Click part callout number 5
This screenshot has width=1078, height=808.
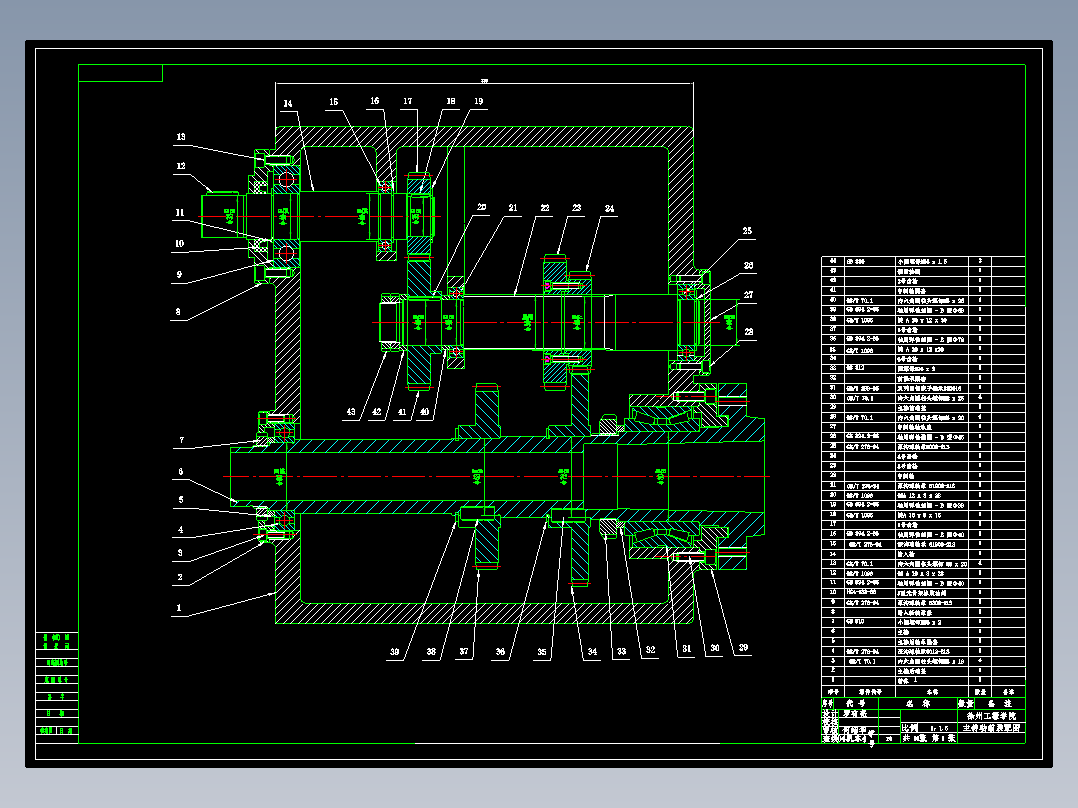pyautogui.click(x=181, y=500)
